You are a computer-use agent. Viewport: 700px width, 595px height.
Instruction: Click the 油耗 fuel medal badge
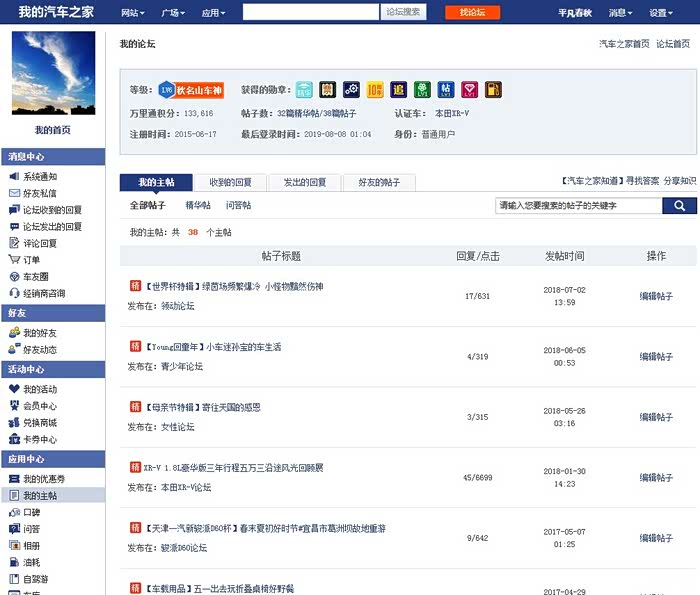pyautogui.click(x=493, y=89)
